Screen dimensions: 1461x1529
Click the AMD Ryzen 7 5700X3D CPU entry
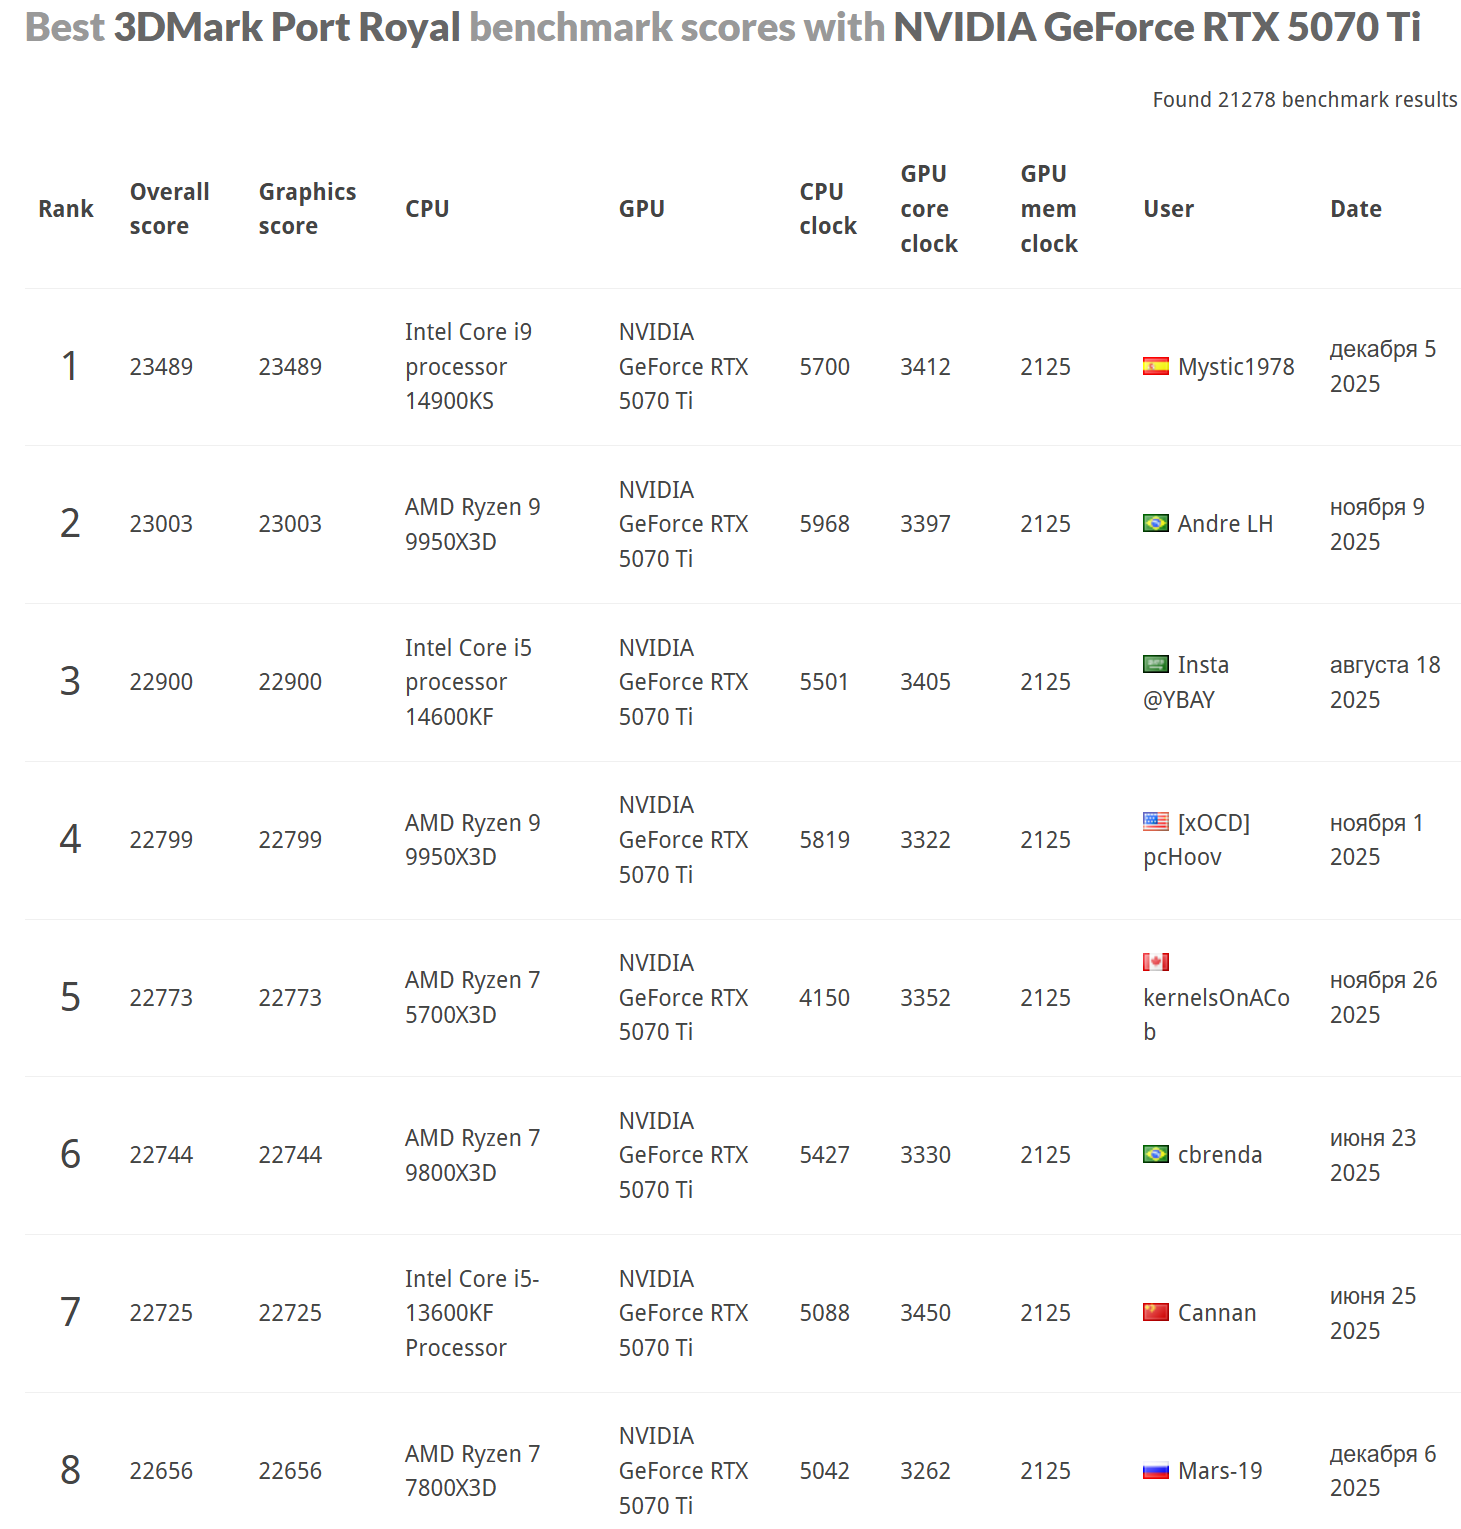coord(472,997)
